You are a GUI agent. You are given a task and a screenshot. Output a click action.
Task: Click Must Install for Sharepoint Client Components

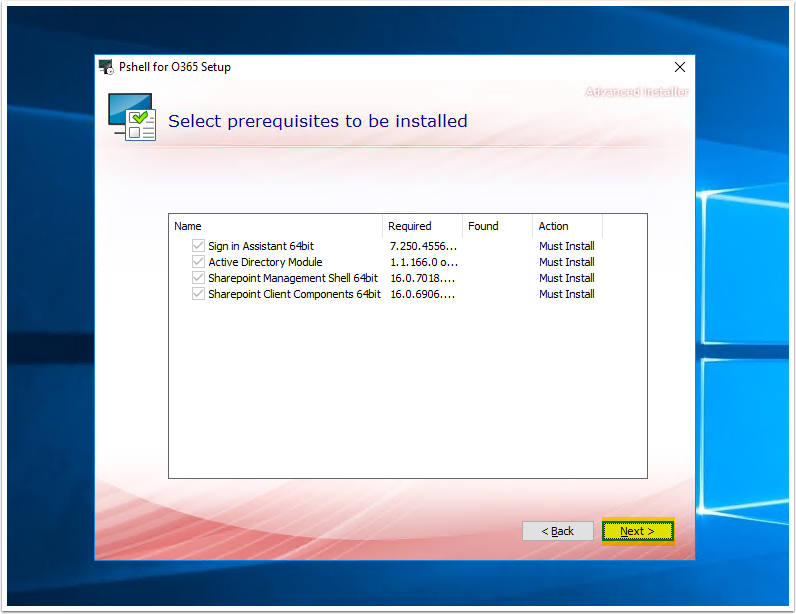point(567,294)
